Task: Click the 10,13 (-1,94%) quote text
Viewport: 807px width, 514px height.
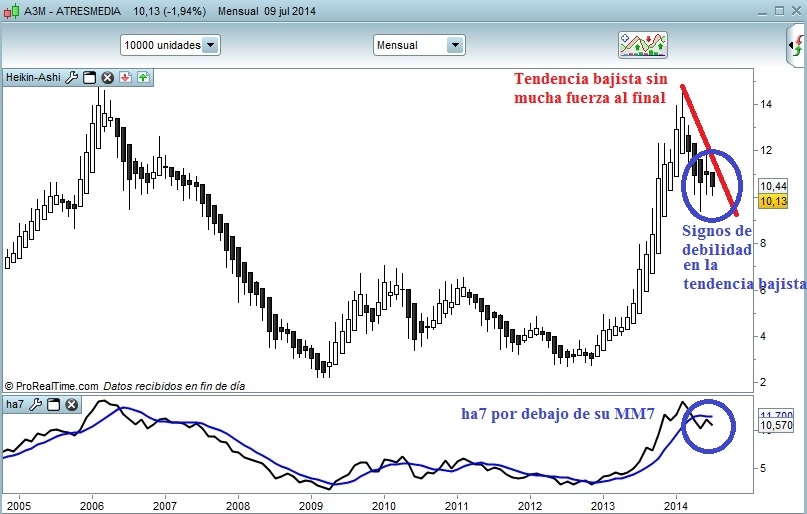Action: point(170,11)
